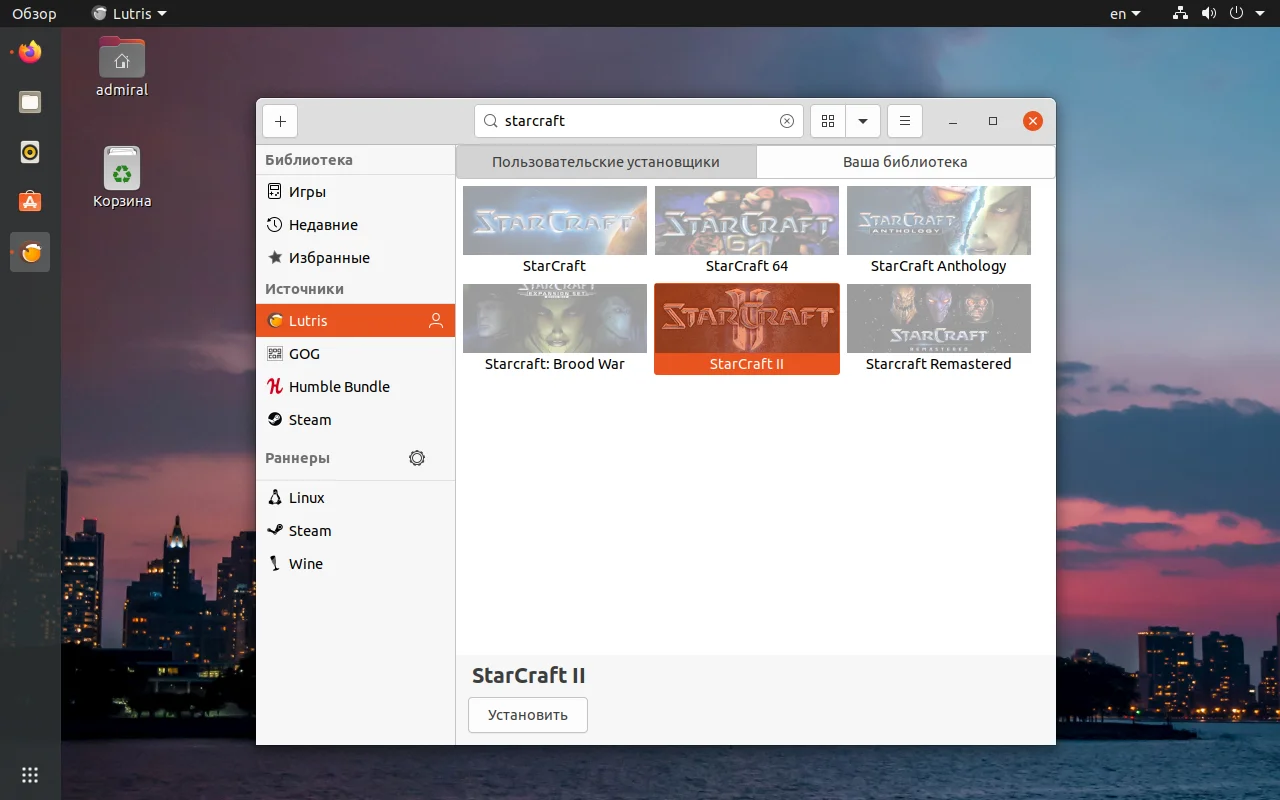Select the Wine runner
Image resolution: width=1280 pixels, height=800 pixels.
(x=356, y=564)
